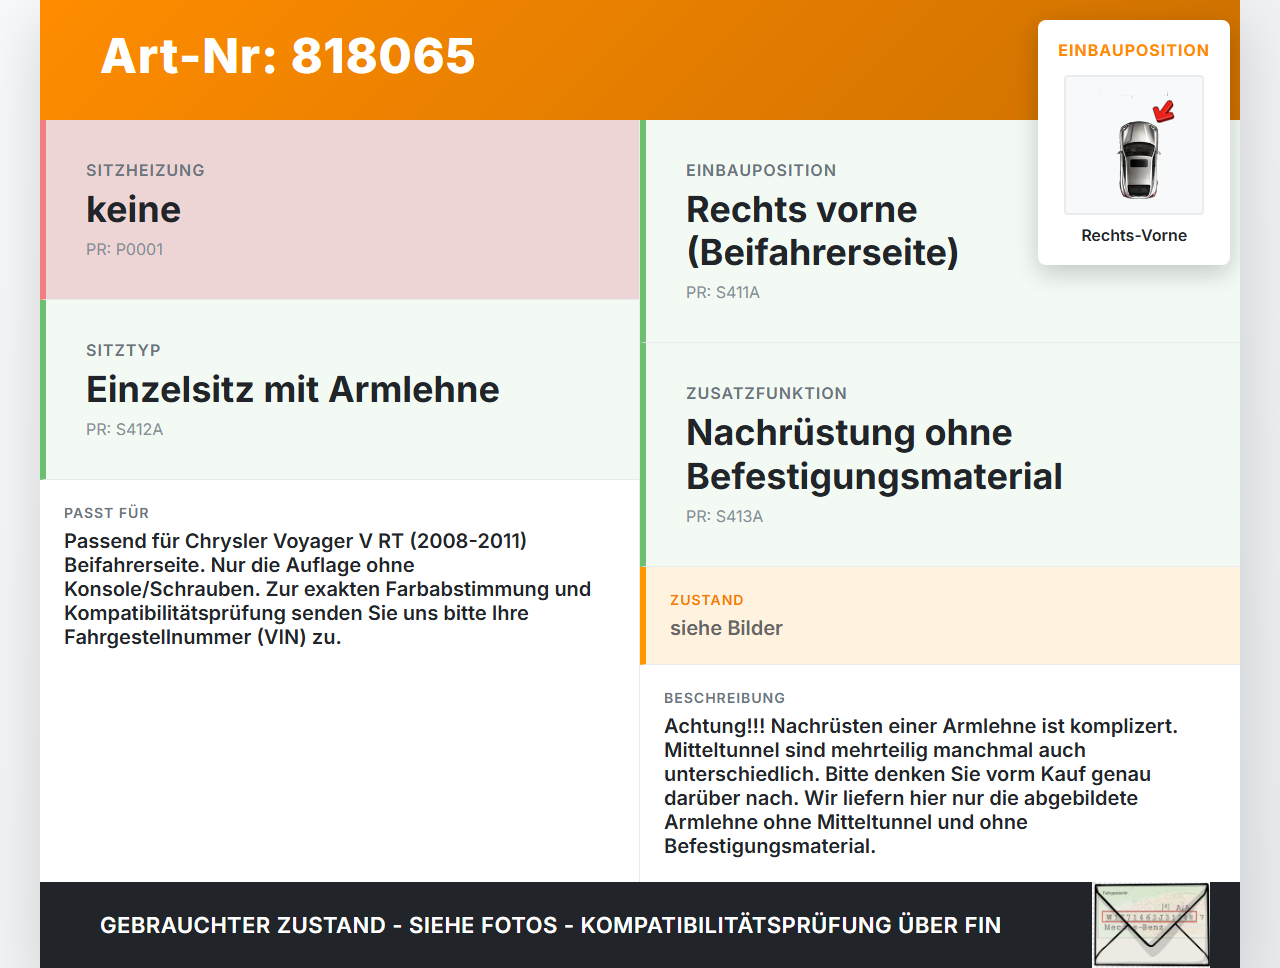
Task: Click the 'PR: S411A' code
Action: [x=723, y=292]
